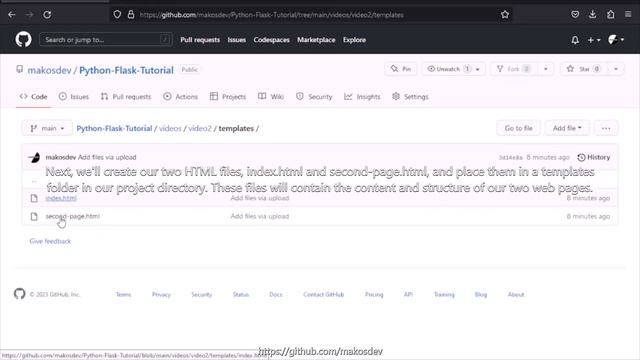Expand the plus create-new menu
640x360 pixels.
tap(593, 40)
